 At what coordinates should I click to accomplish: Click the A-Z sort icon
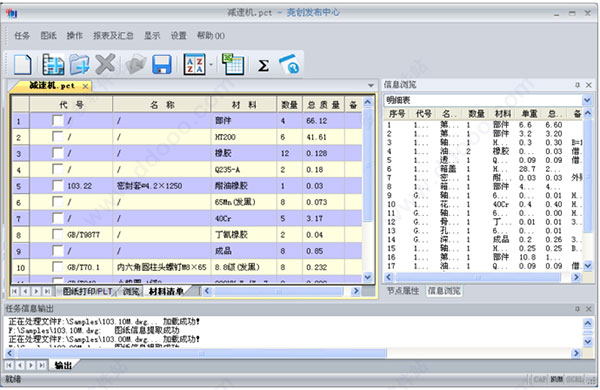point(195,64)
